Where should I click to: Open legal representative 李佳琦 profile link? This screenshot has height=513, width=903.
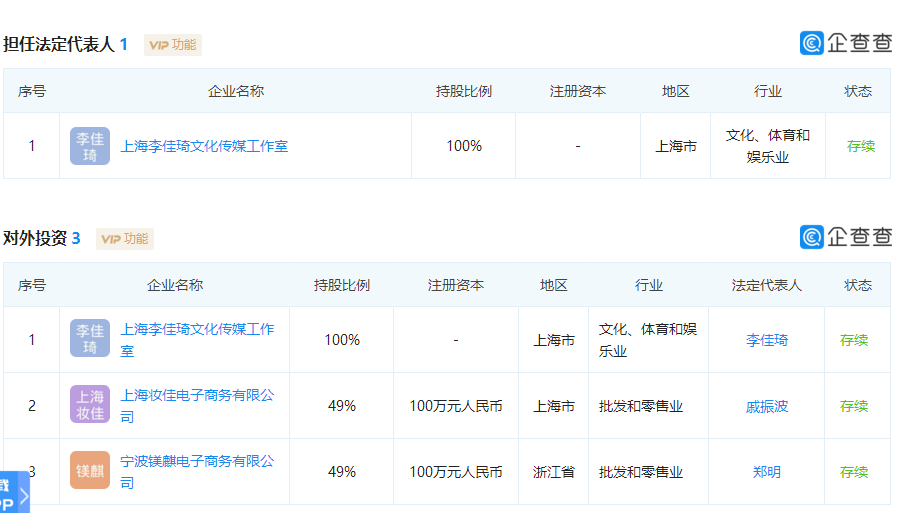(767, 340)
